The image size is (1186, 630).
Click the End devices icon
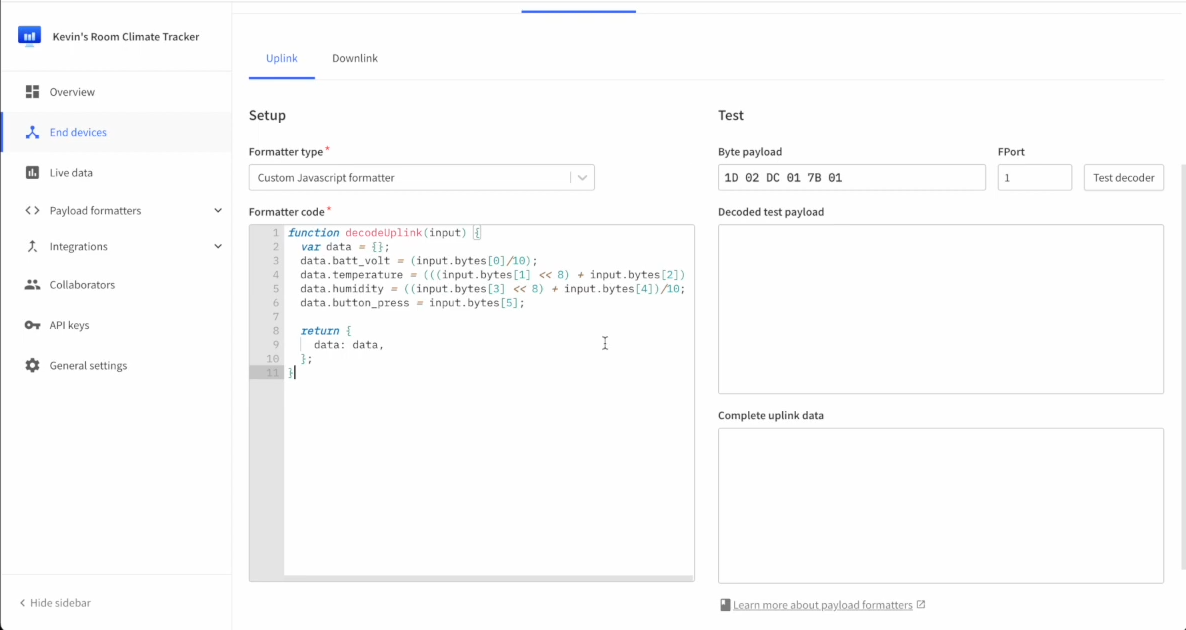32,132
